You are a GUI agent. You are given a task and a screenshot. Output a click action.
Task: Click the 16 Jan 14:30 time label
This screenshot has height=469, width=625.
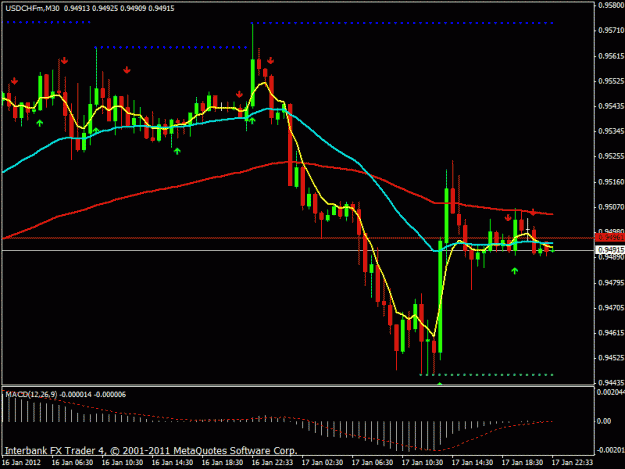172,463
